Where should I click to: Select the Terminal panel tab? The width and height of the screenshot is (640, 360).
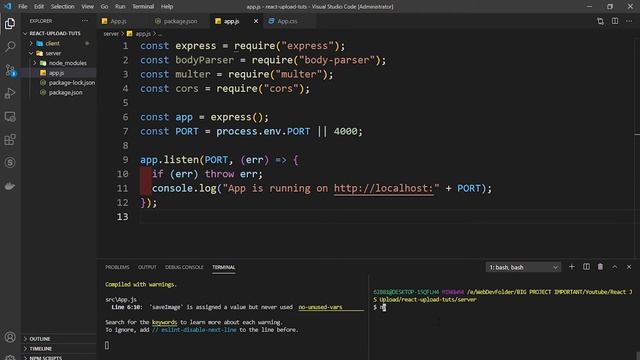(x=224, y=267)
